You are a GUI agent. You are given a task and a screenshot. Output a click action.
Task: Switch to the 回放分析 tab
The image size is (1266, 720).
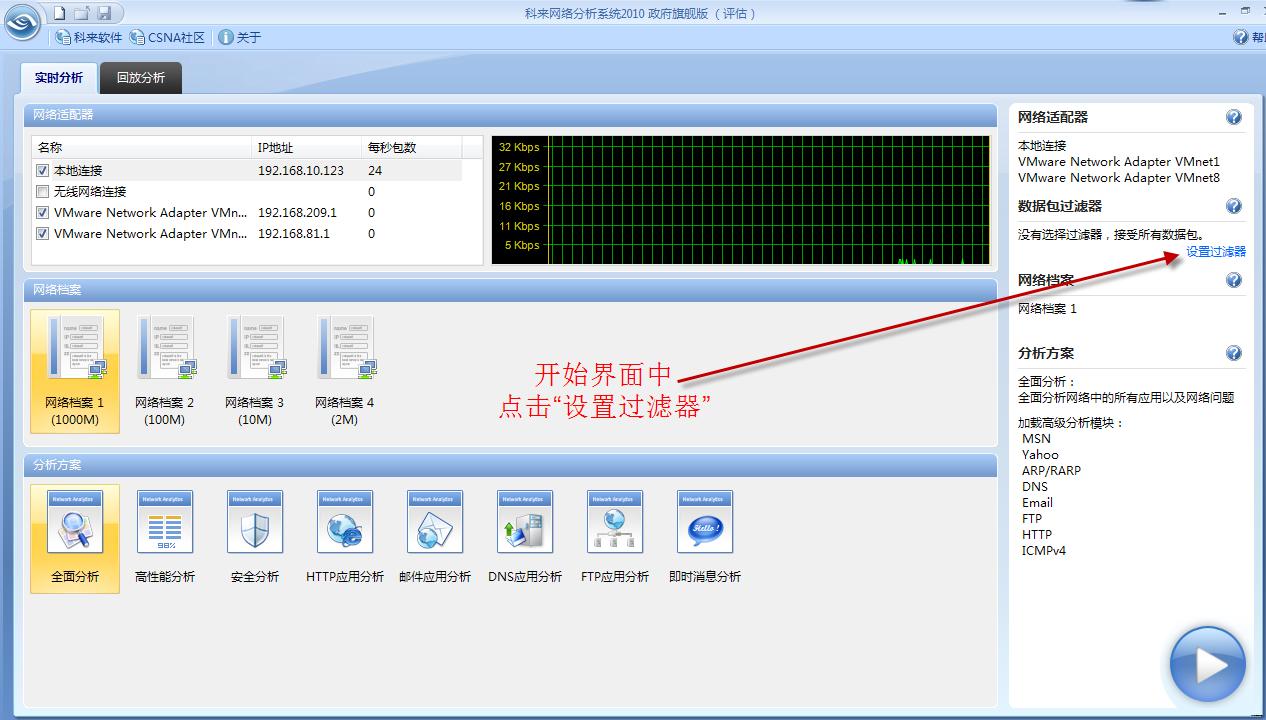(x=140, y=77)
